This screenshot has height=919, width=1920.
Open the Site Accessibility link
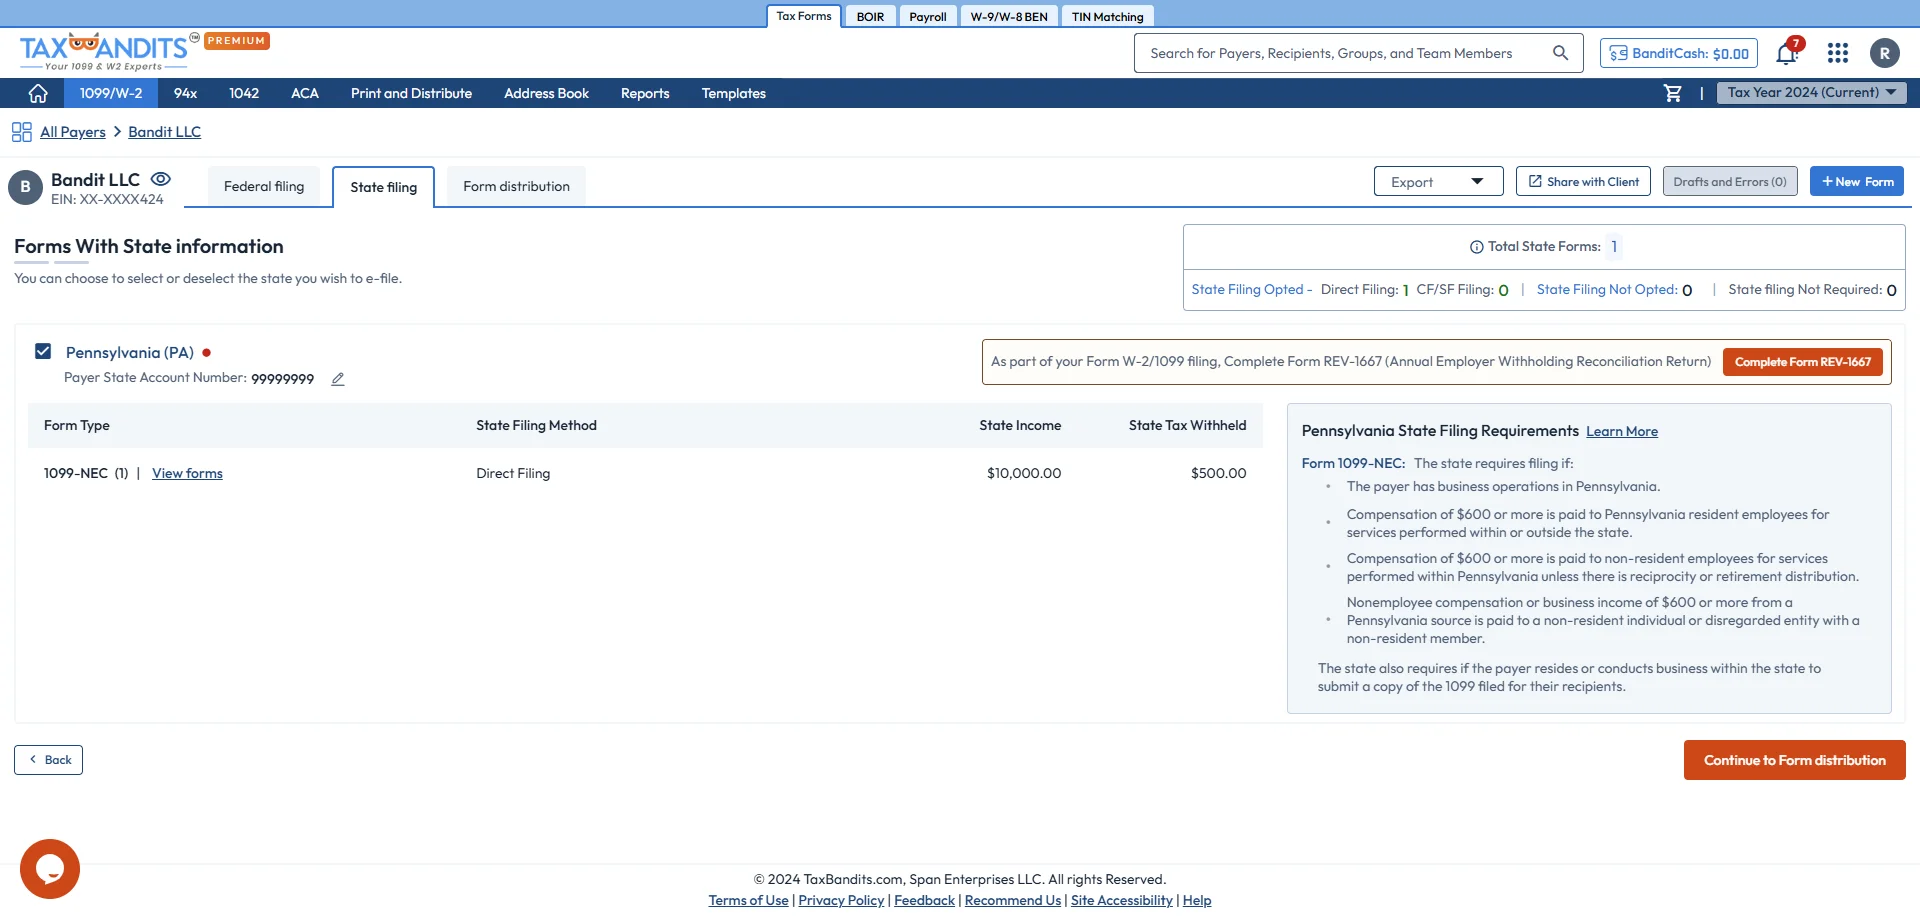tap(1121, 901)
